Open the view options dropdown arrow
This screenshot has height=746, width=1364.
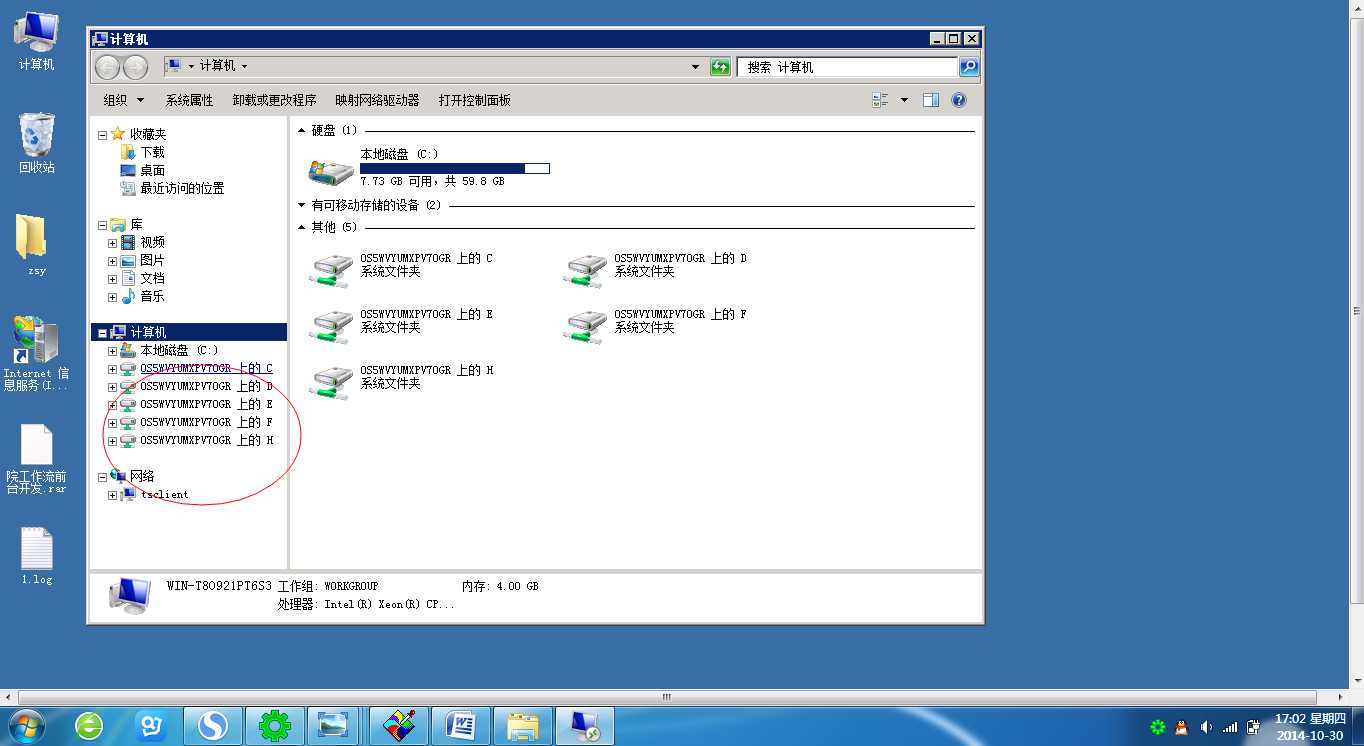coord(904,100)
